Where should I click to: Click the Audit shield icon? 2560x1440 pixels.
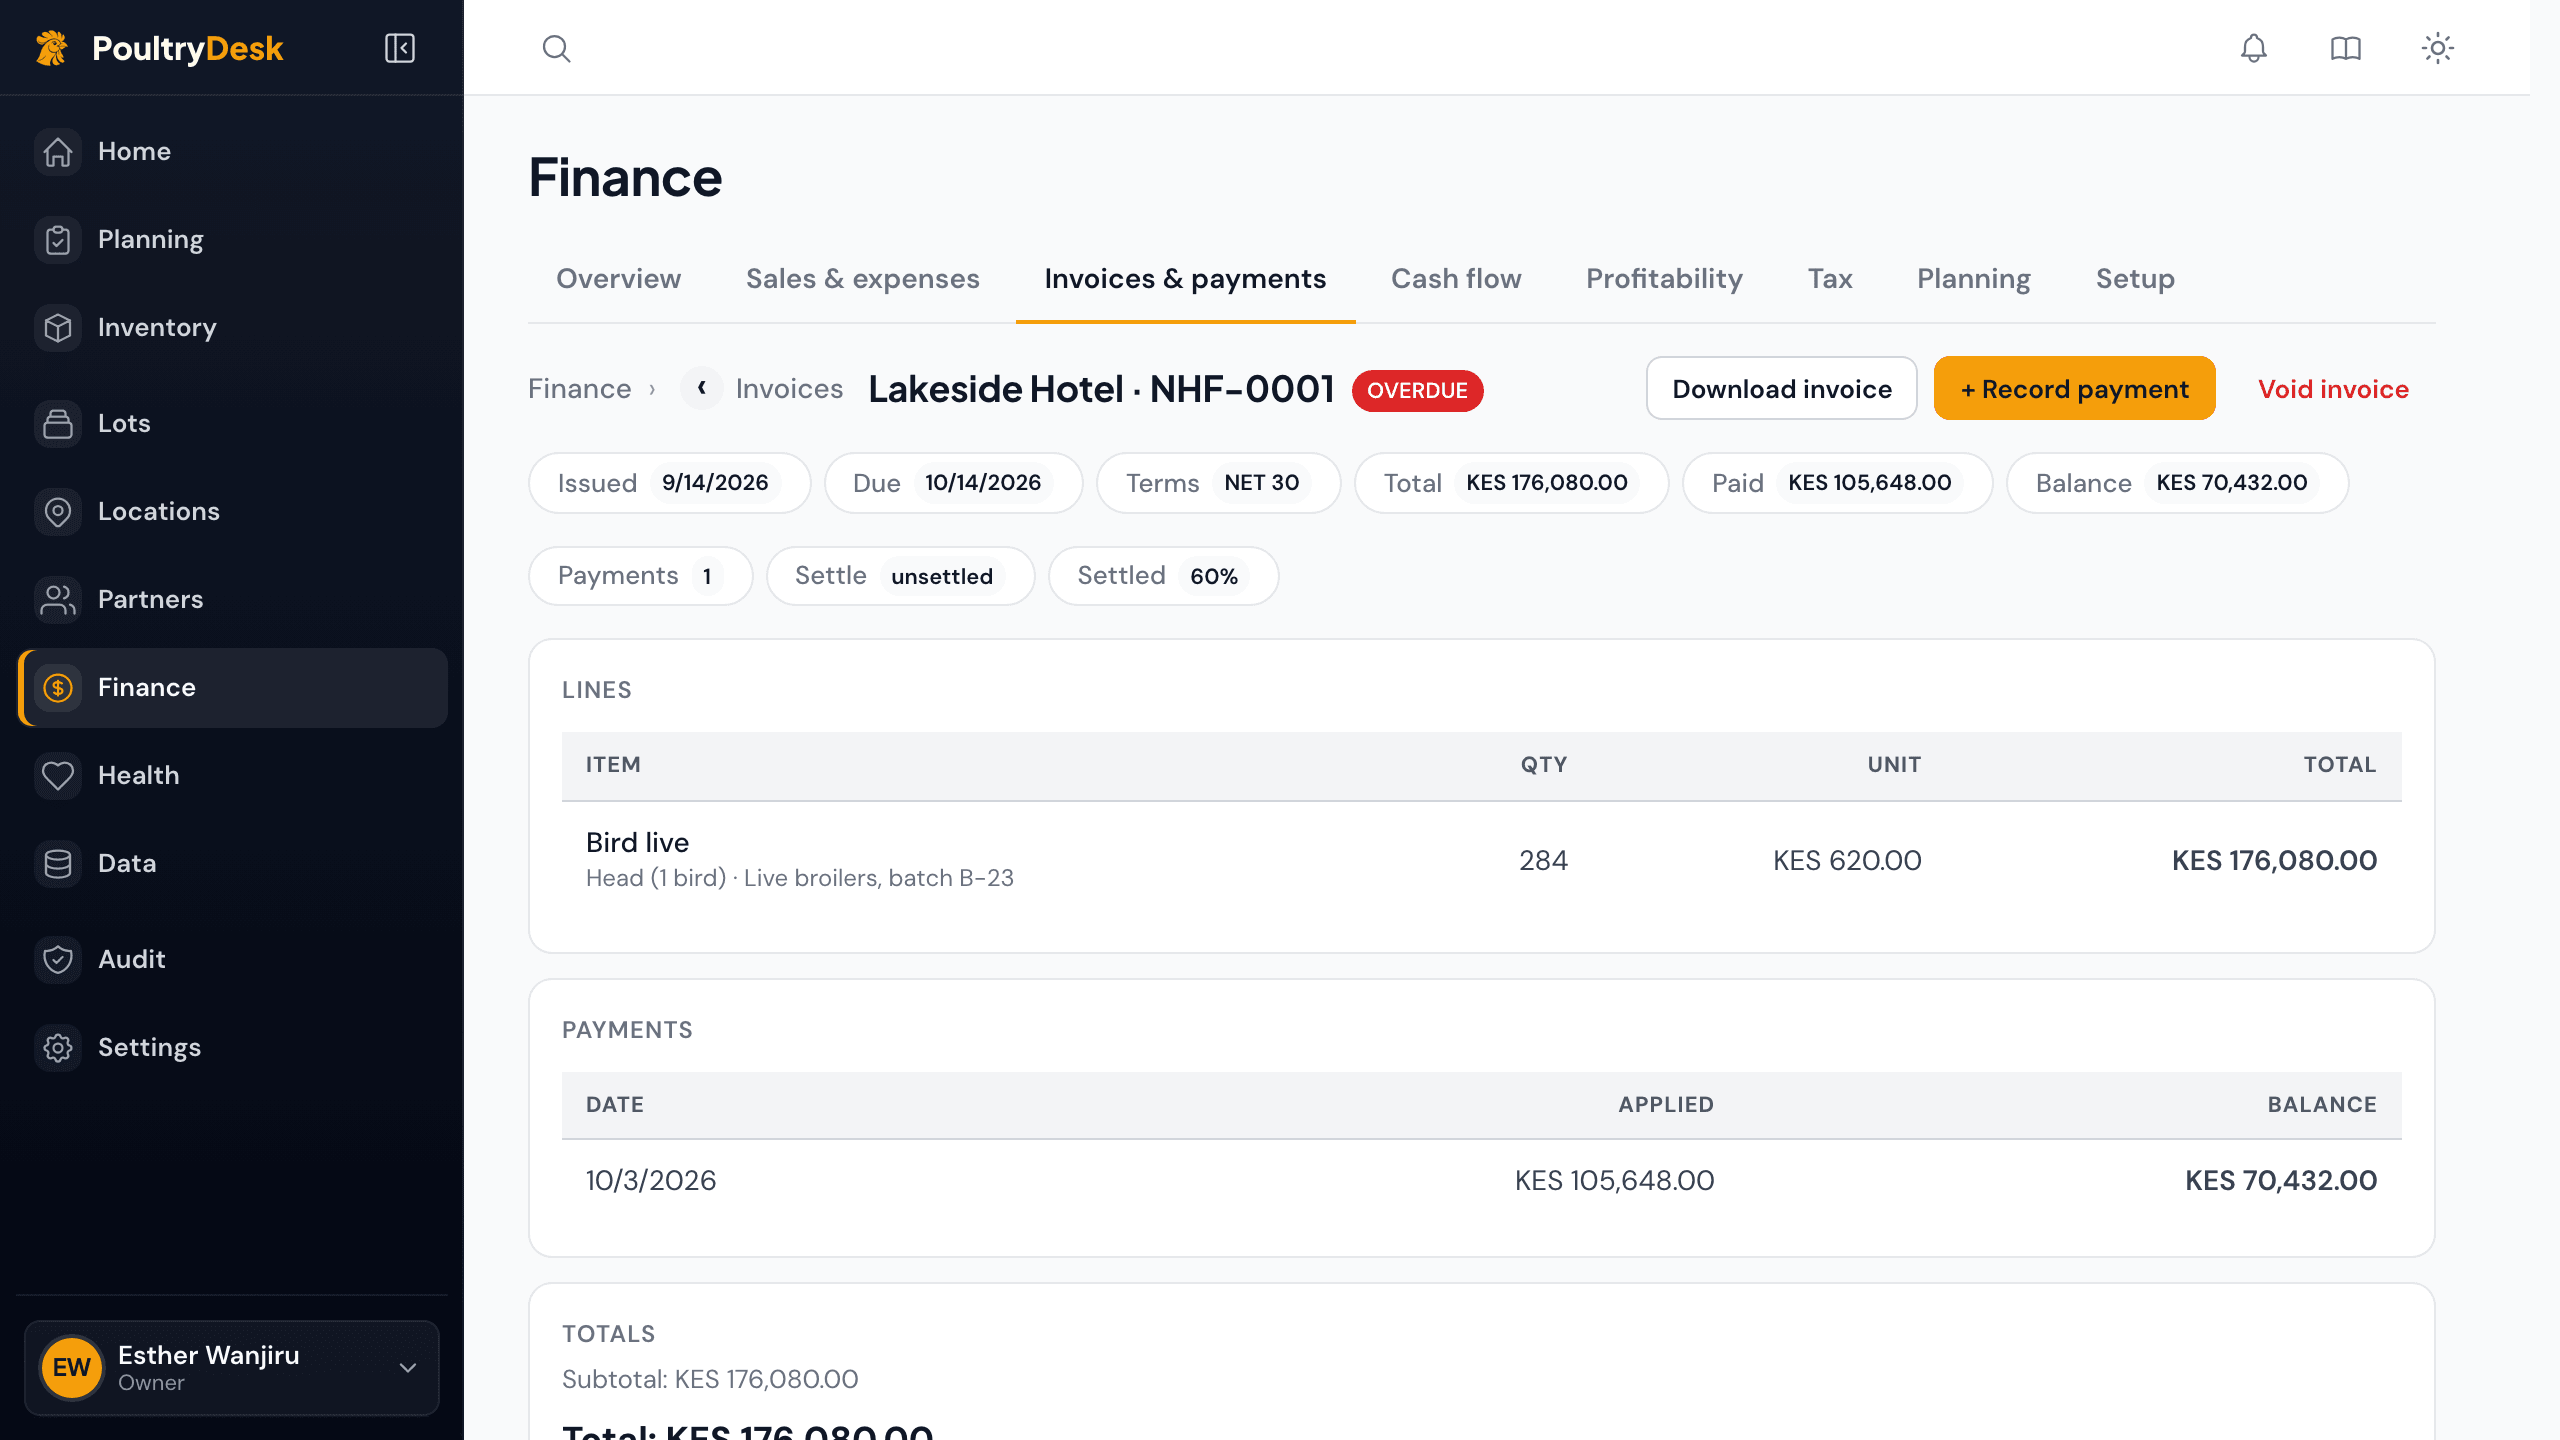58,960
